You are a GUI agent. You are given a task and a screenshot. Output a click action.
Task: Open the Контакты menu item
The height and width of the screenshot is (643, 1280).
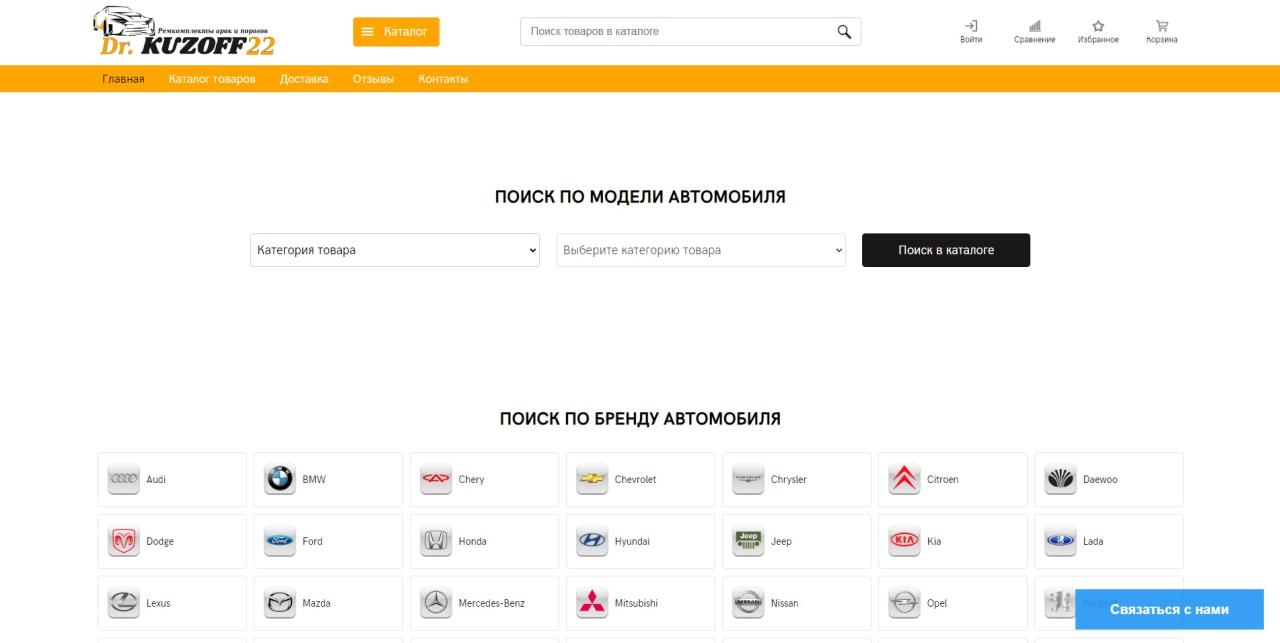(x=443, y=79)
